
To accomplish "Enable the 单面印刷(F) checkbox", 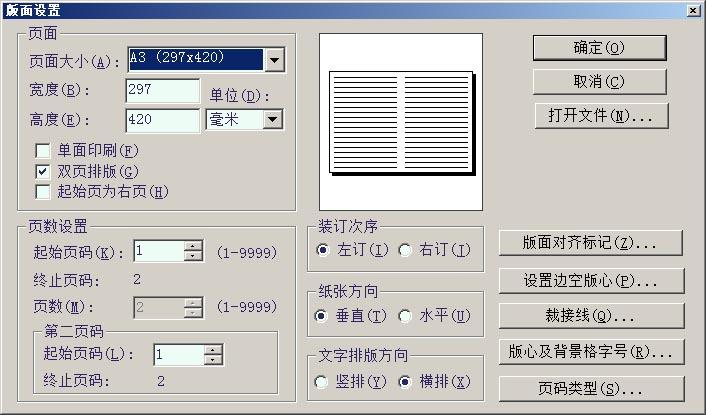I will pyautogui.click(x=43, y=151).
